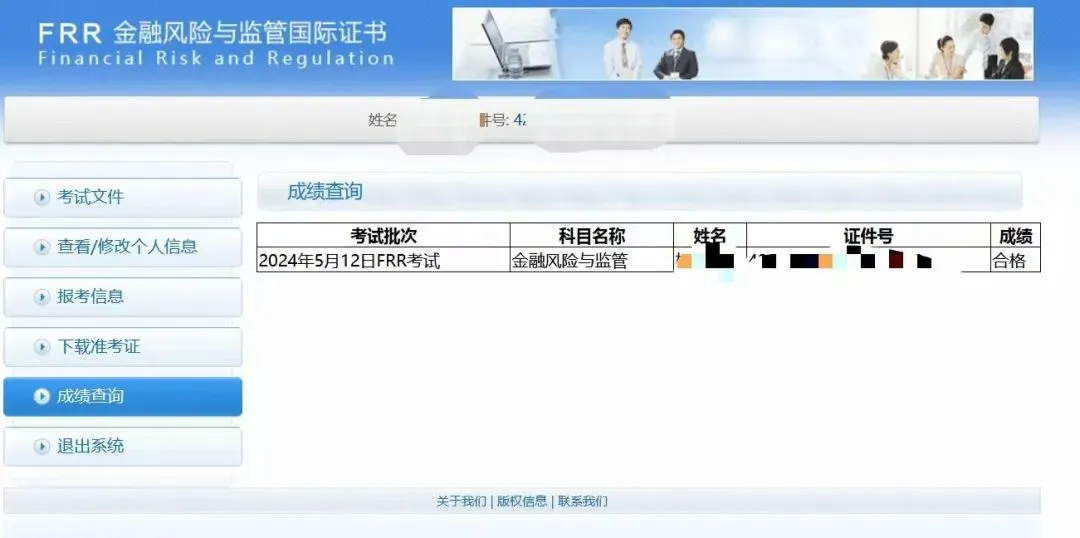Viewport: 1080px width, 538px height.
Task: Choose the 退出系统 label to log out
Action: 90,446
